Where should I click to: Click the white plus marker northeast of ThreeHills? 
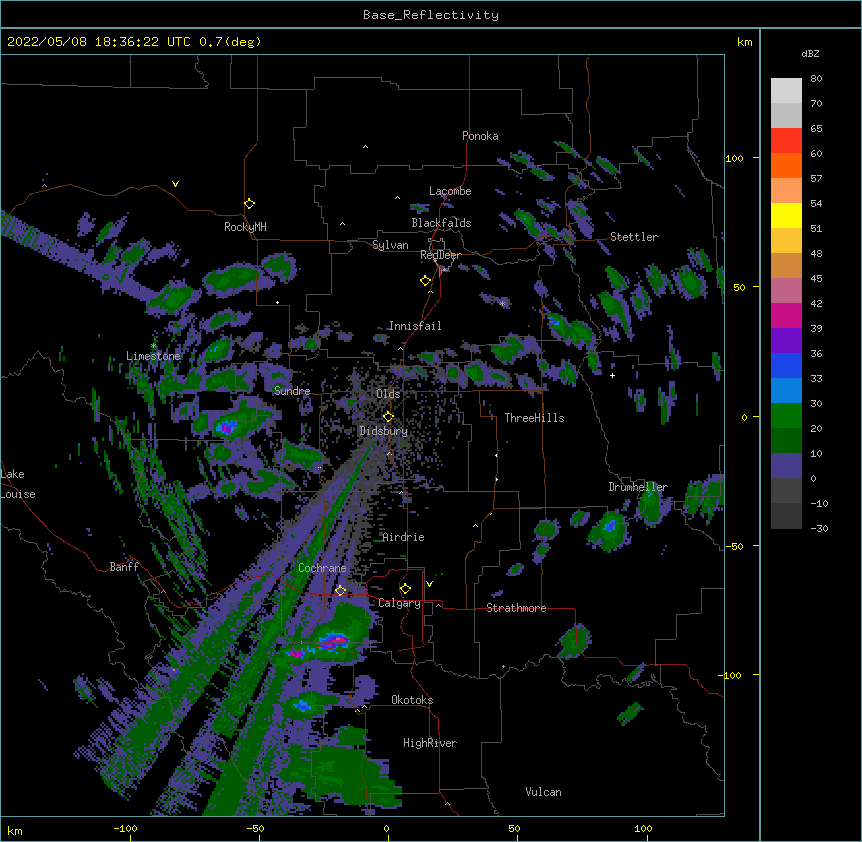tap(612, 375)
